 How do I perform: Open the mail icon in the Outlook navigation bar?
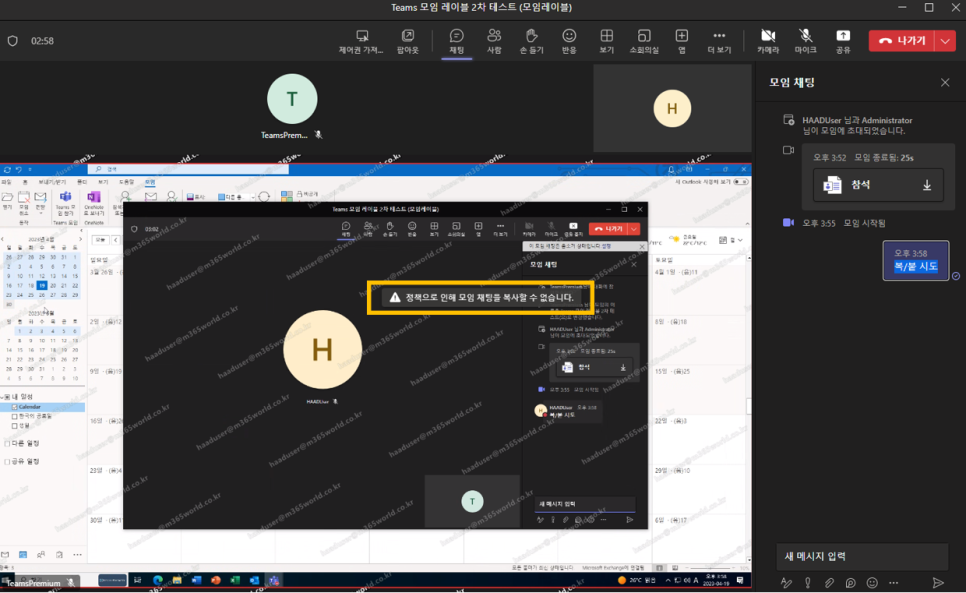coord(5,555)
